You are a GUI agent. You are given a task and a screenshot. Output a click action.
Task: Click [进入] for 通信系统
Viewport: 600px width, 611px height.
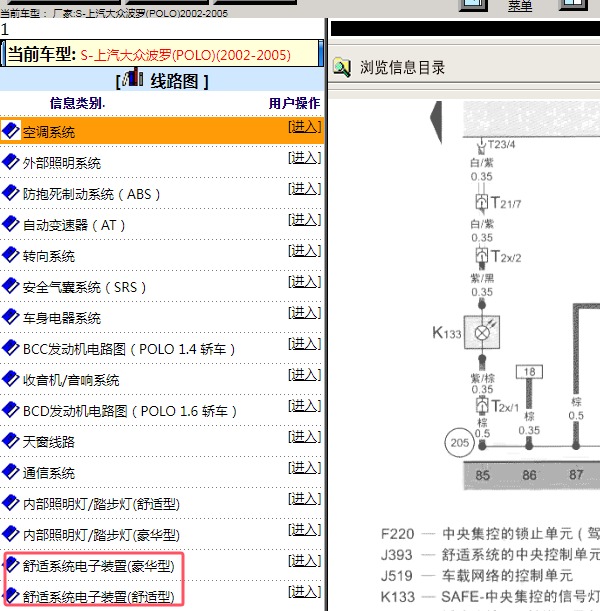(305, 468)
